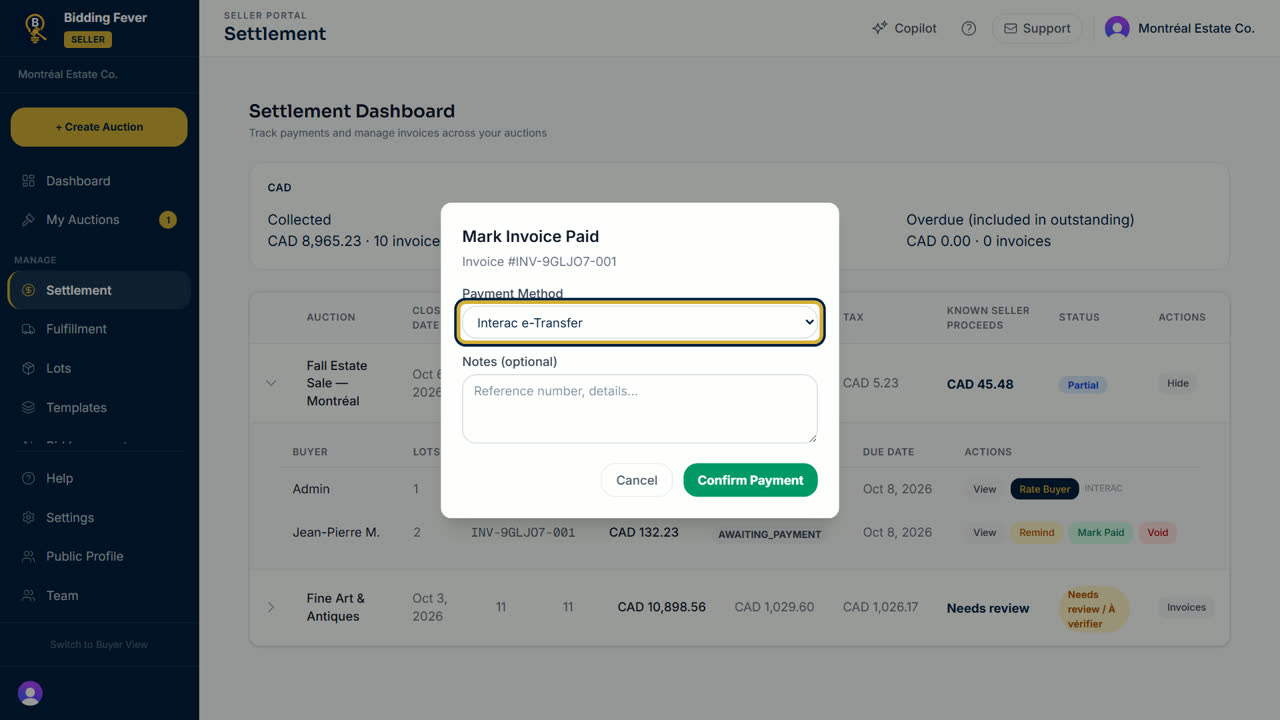Cancel the Mark Invoice Paid dialog

[x=637, y=480]
